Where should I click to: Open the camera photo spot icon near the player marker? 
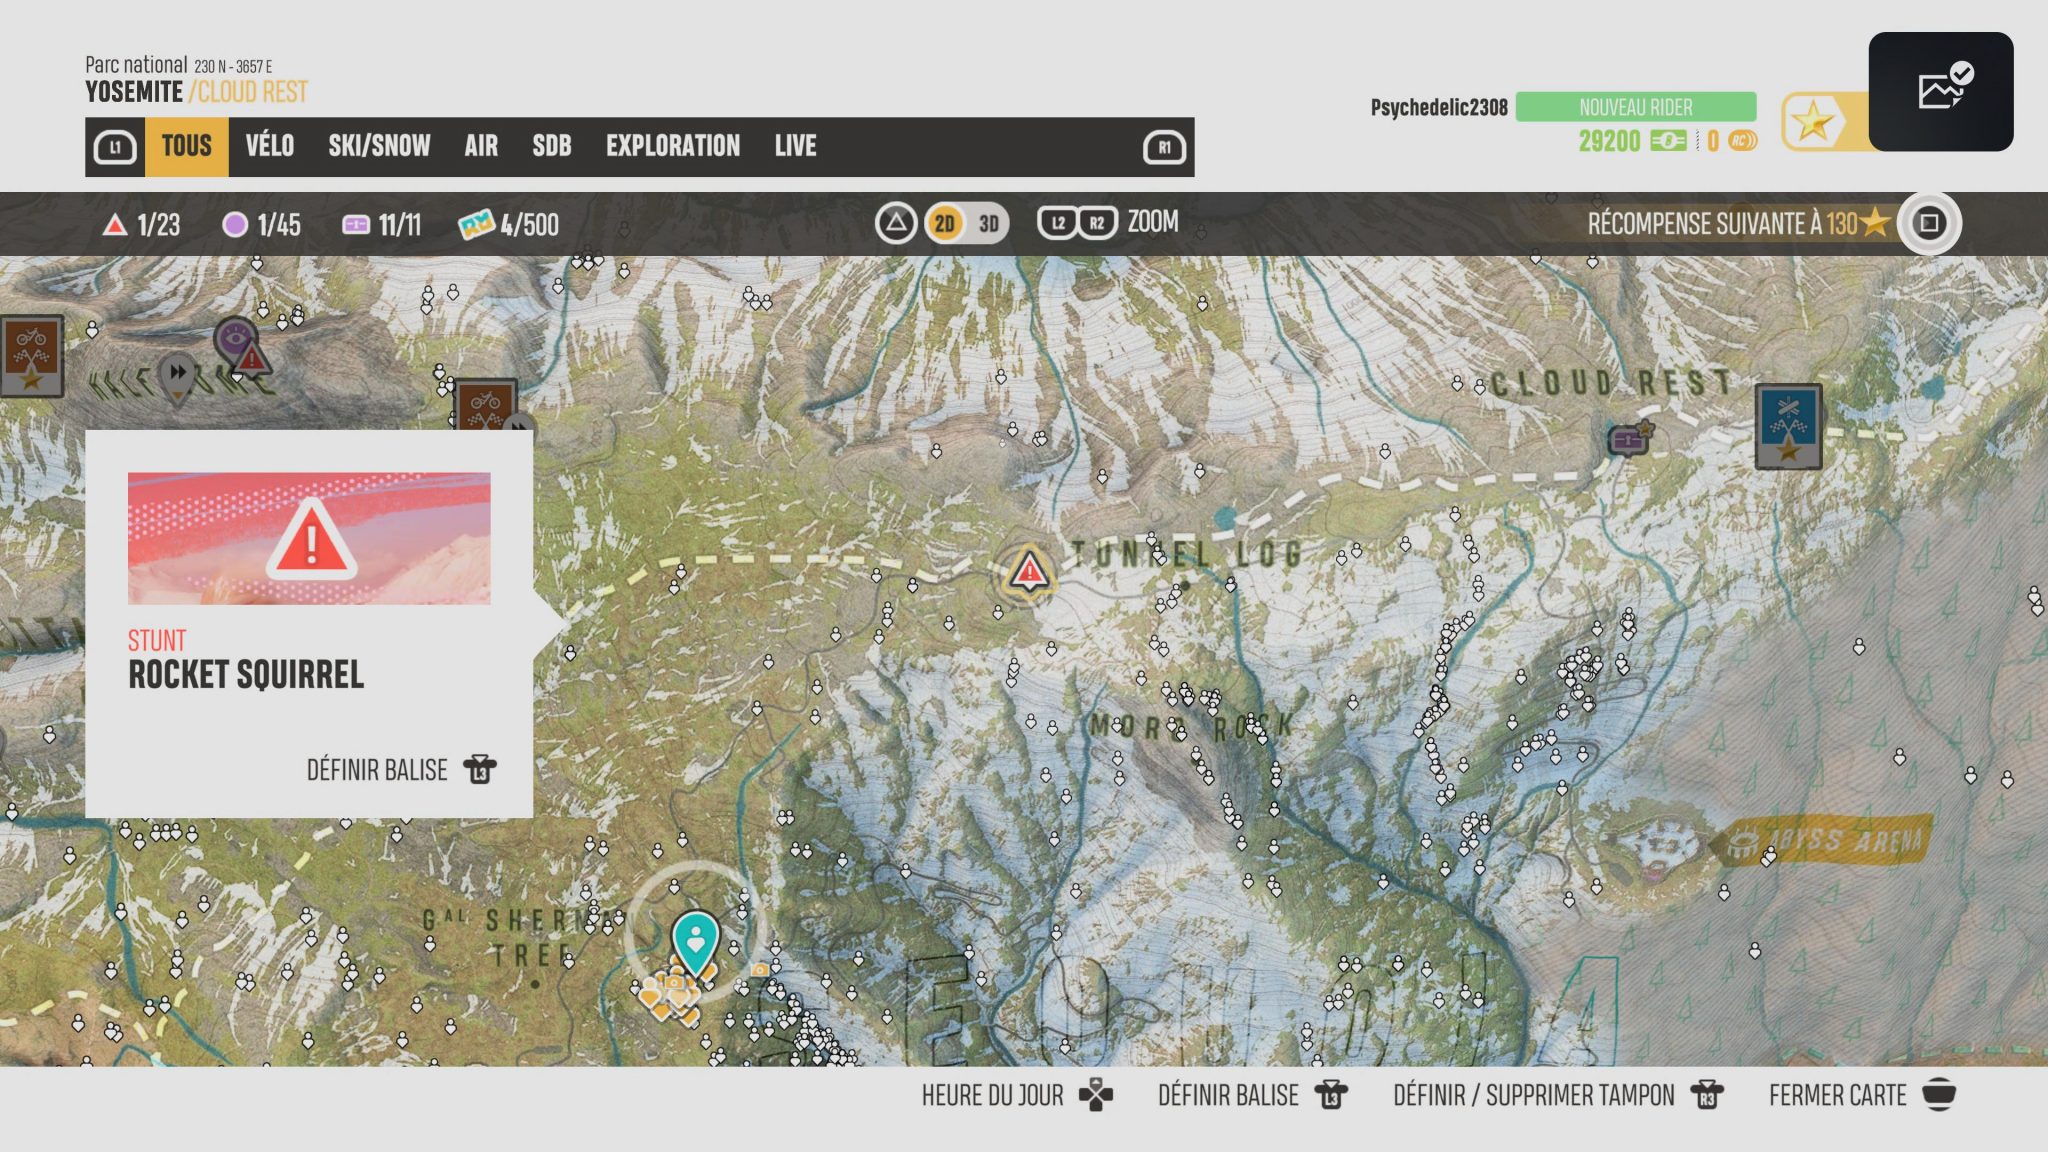[x=759, y=971]
